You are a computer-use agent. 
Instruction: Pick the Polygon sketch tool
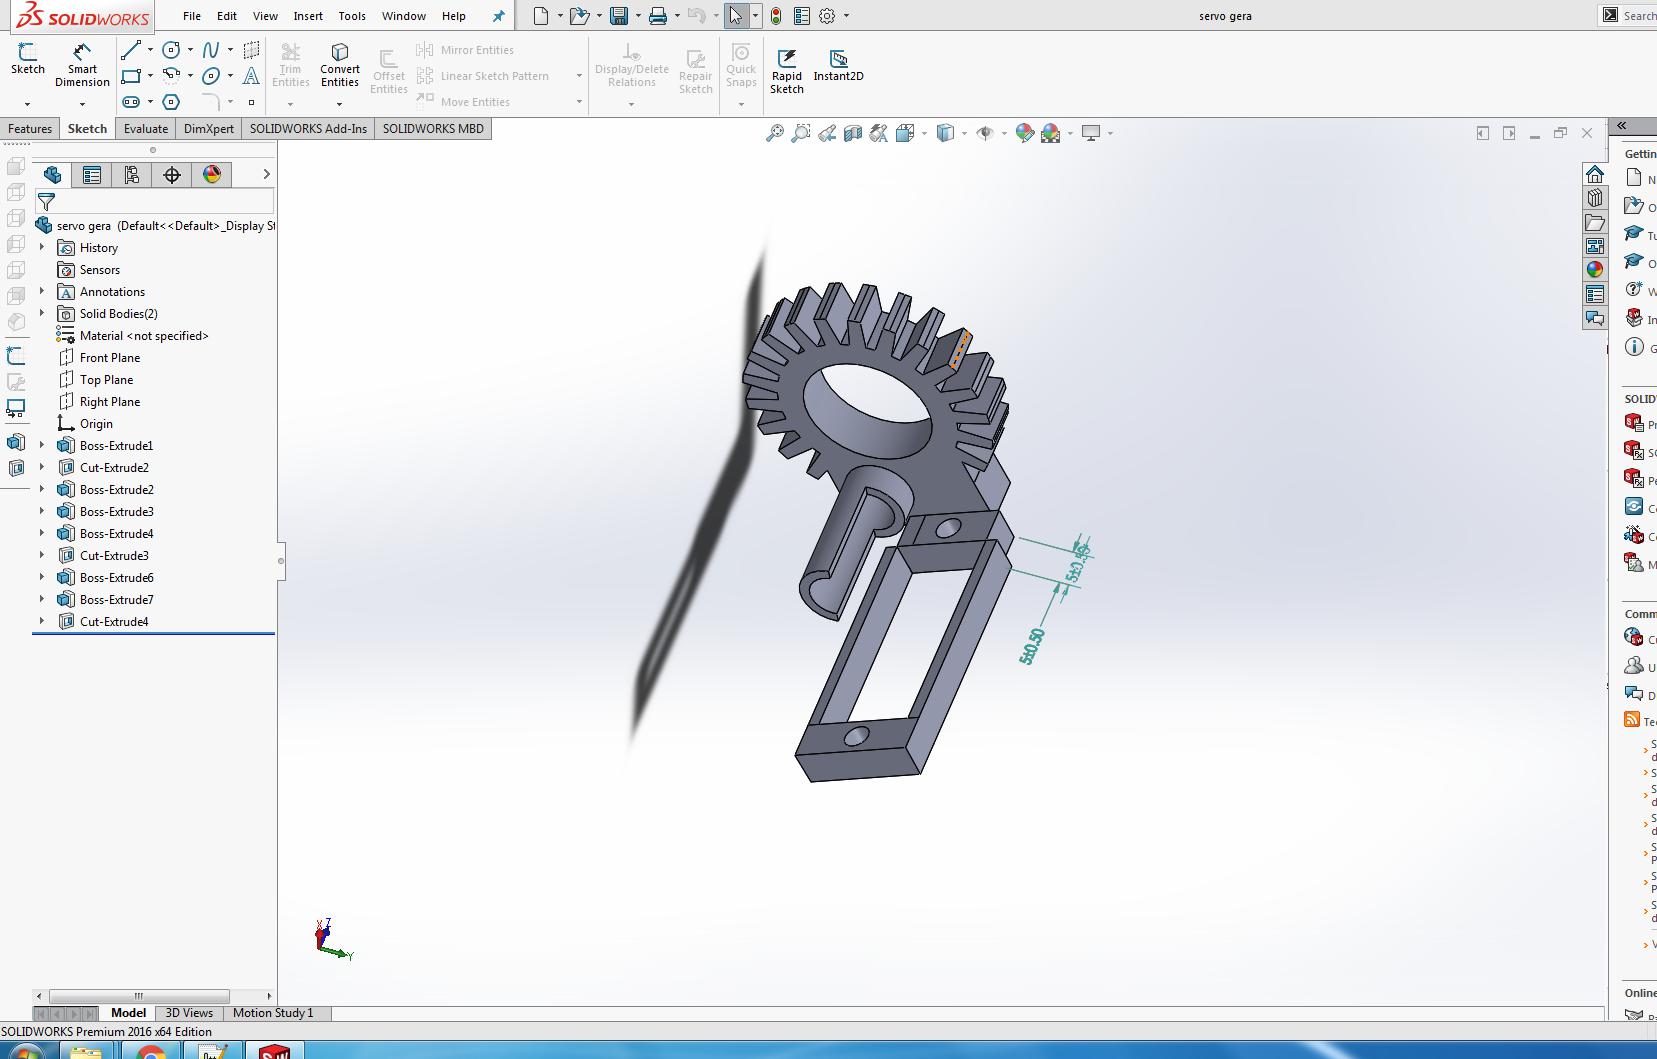pyautogui.click(x=172, y=102)
